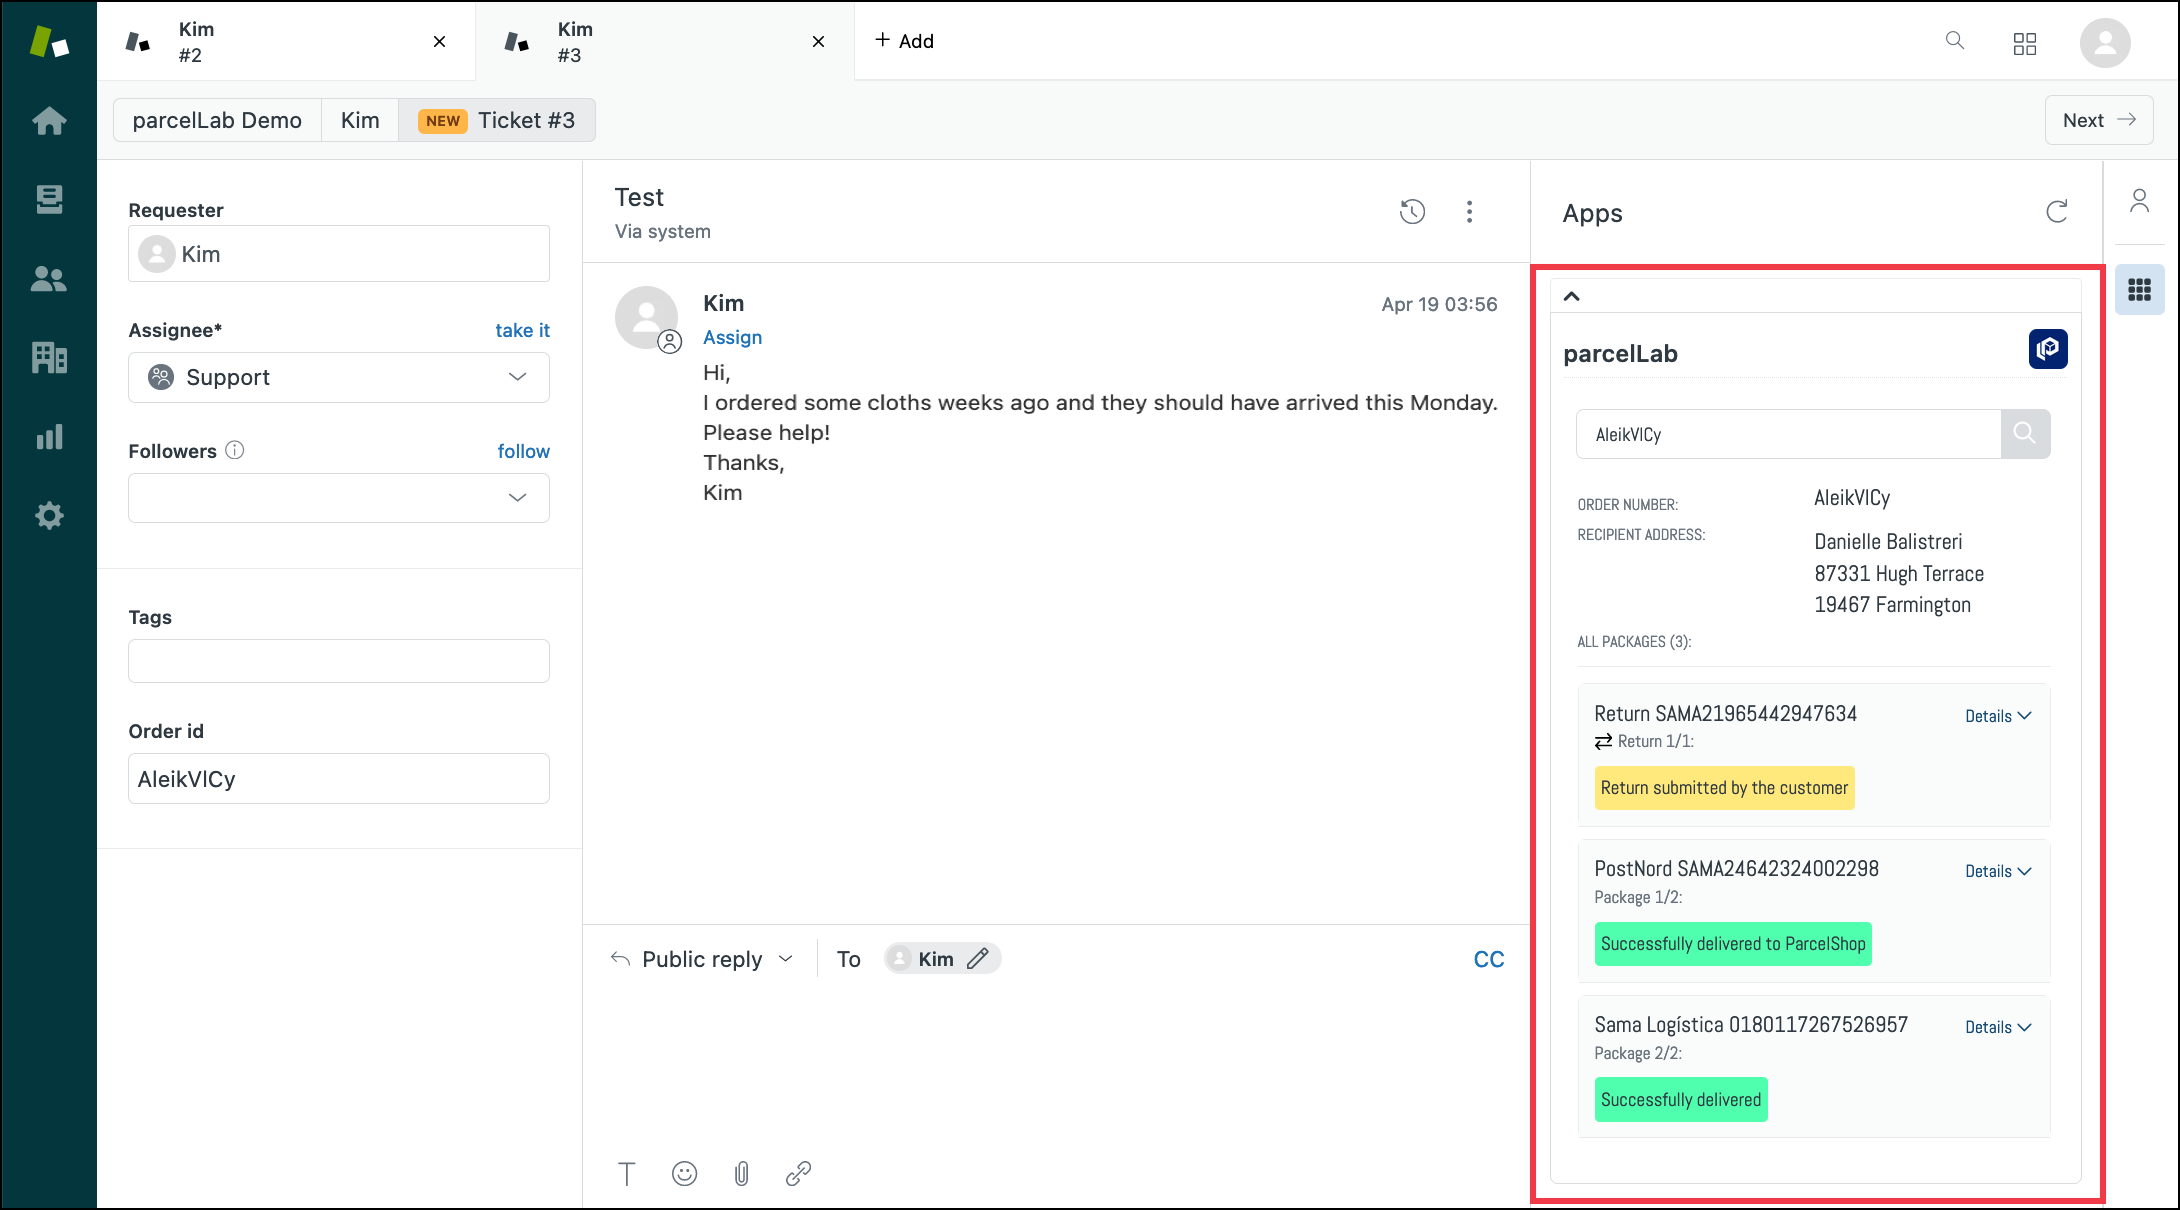Image resolution: width=2180 pixels, height=1210 pixels.
Task: Open the Reporting statistics icon
Action: click(x=48, y=437)
